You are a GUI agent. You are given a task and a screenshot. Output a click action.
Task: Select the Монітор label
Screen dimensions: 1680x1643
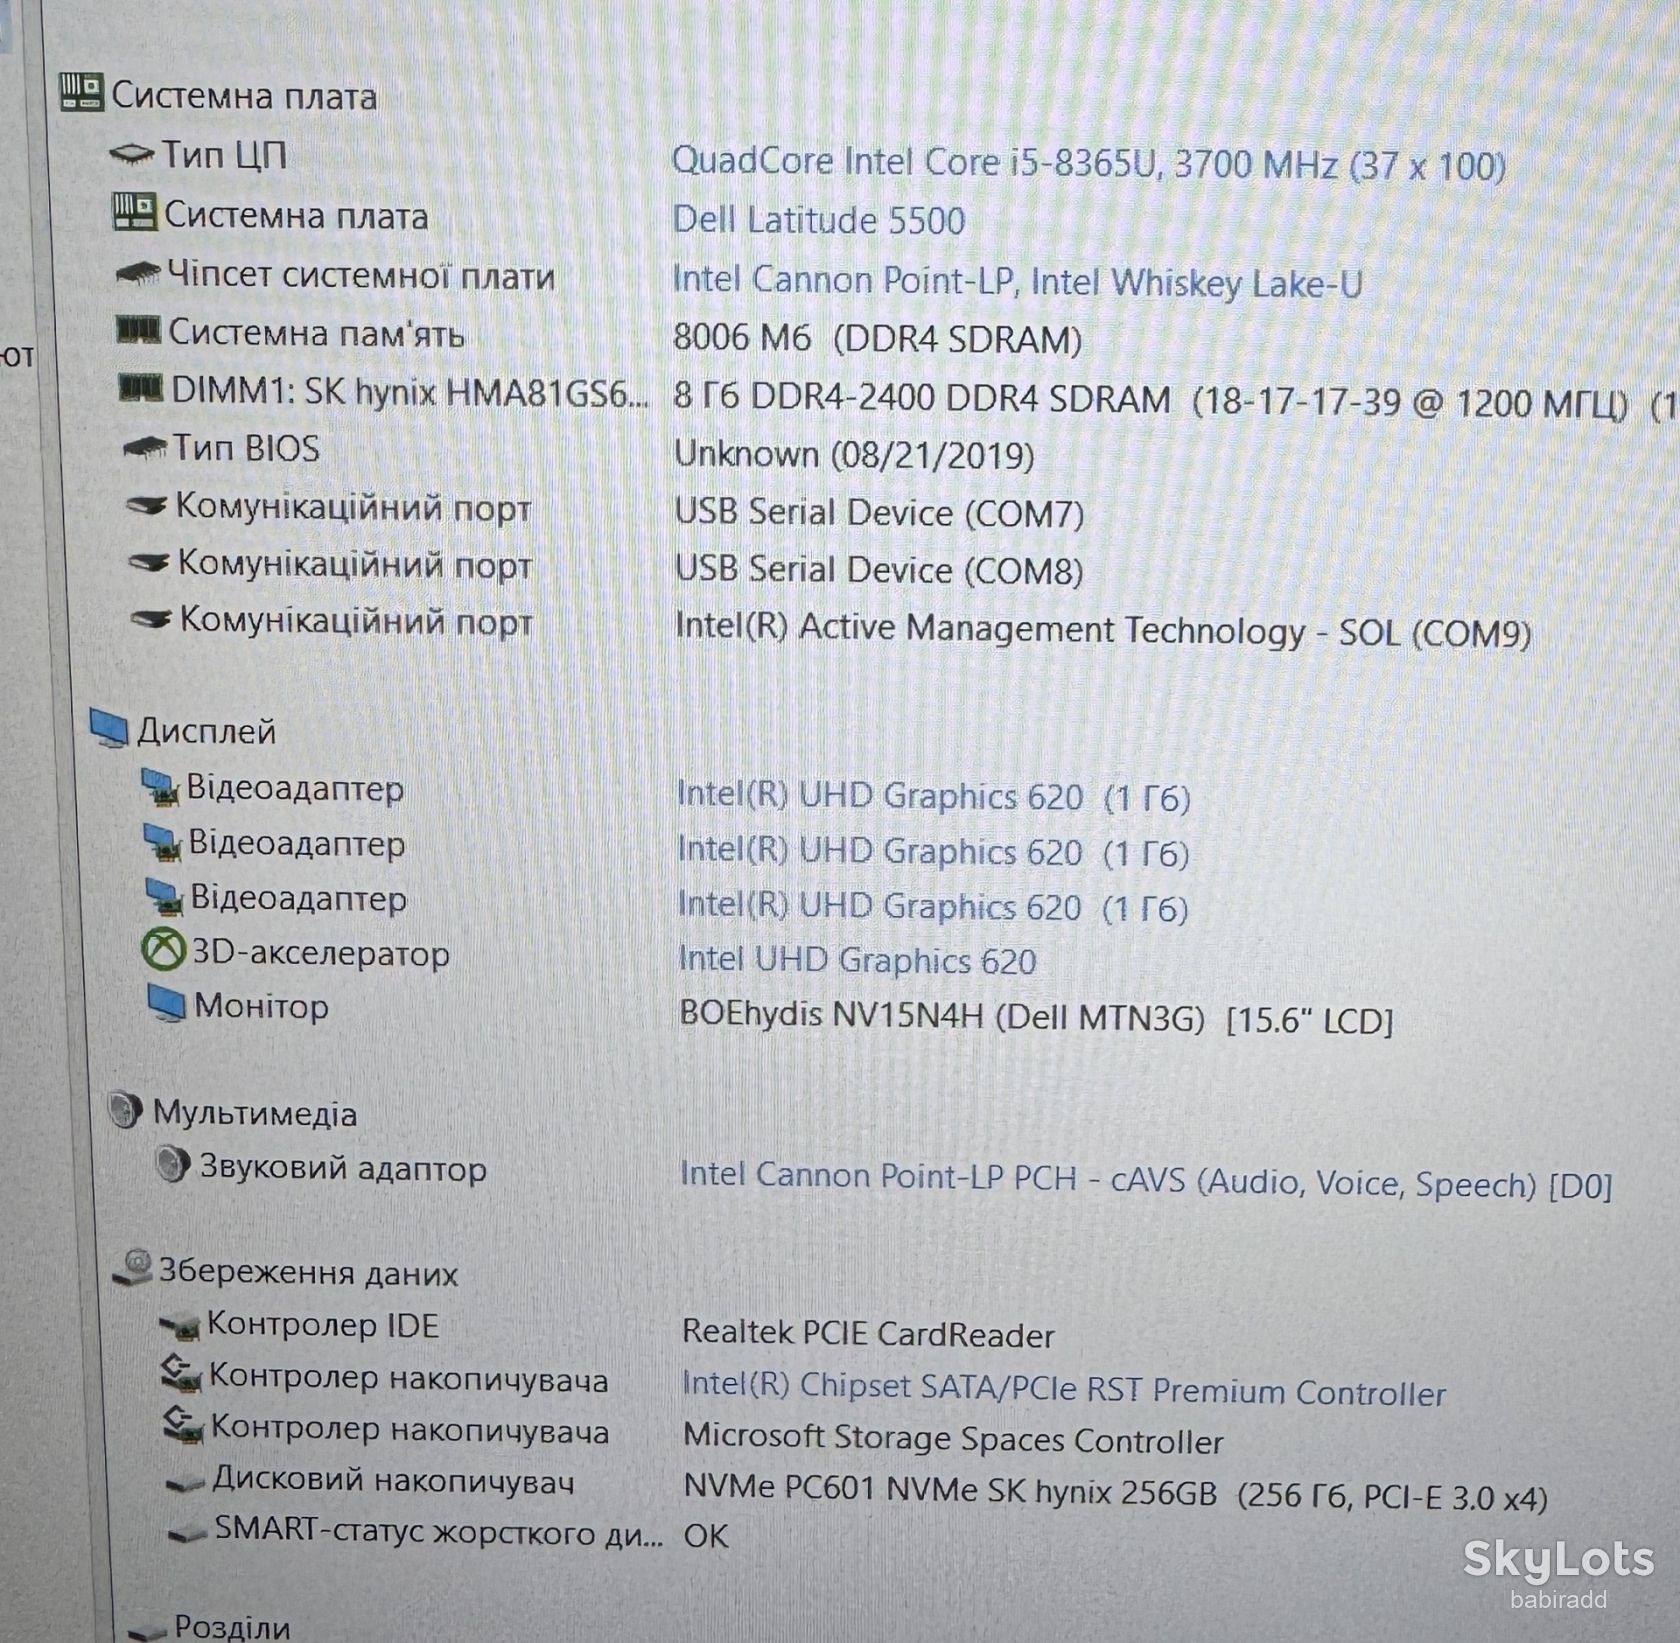[x=261, y=1006]
